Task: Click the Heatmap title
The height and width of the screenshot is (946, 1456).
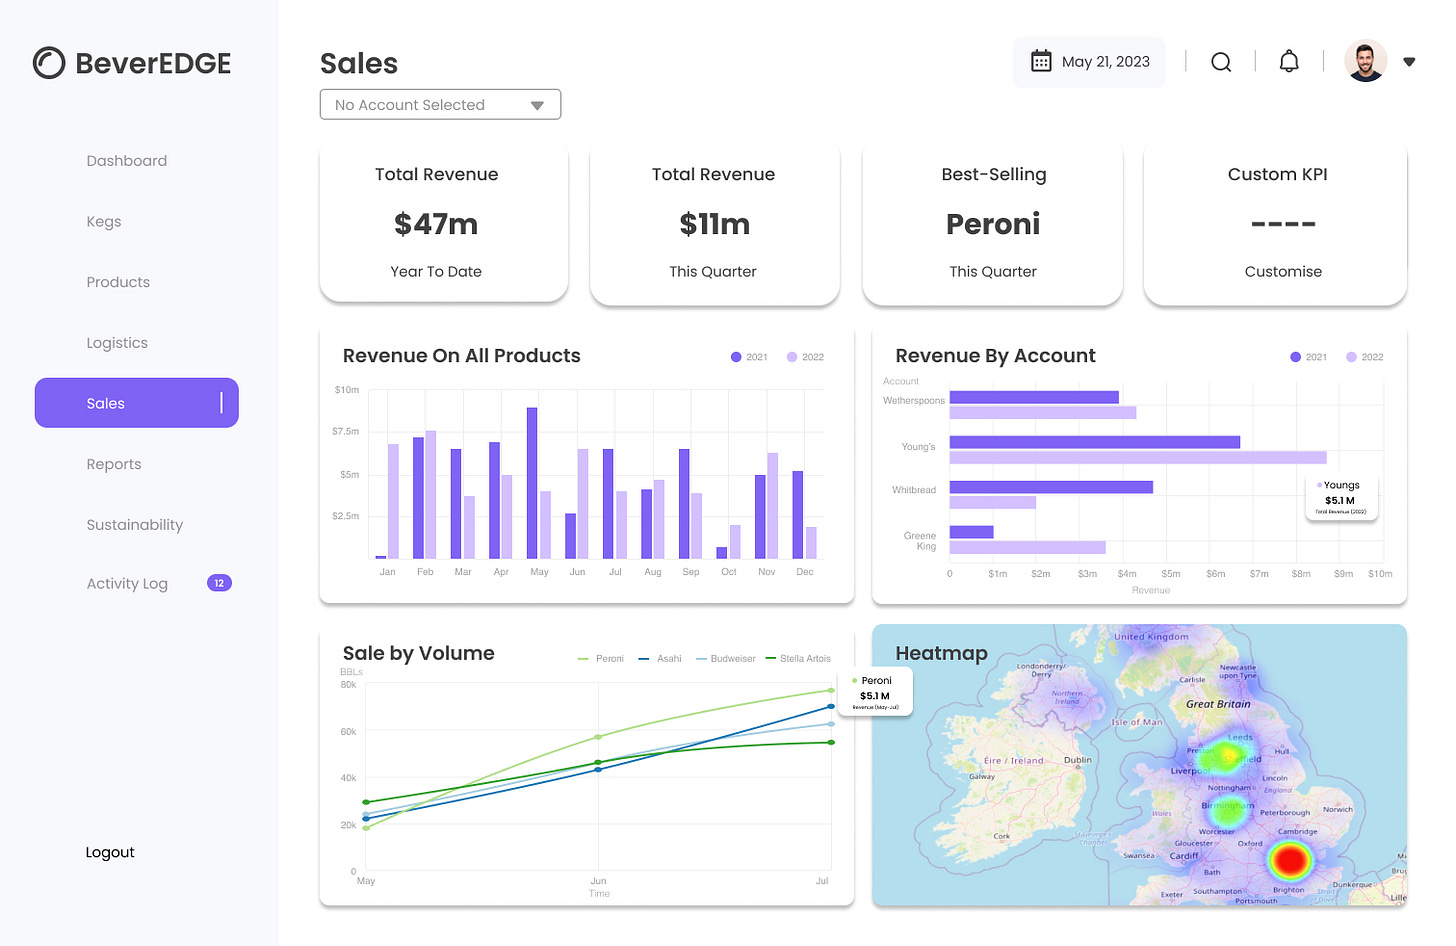Action: pyautogui.click(x=941, y=654)
